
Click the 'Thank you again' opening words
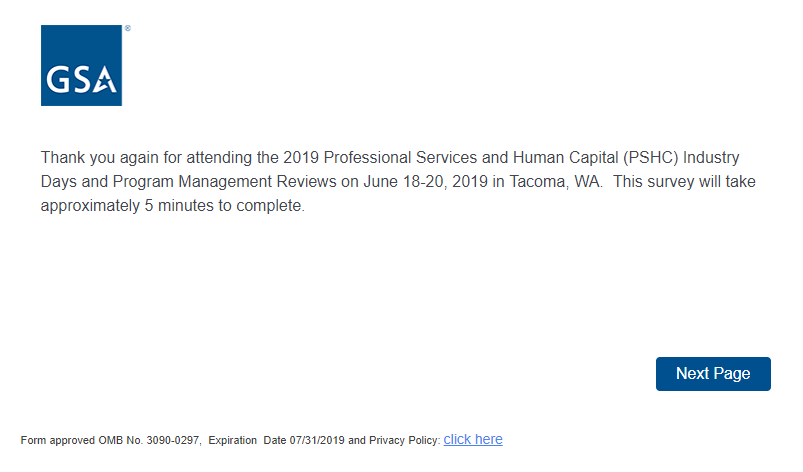[88, 158]
